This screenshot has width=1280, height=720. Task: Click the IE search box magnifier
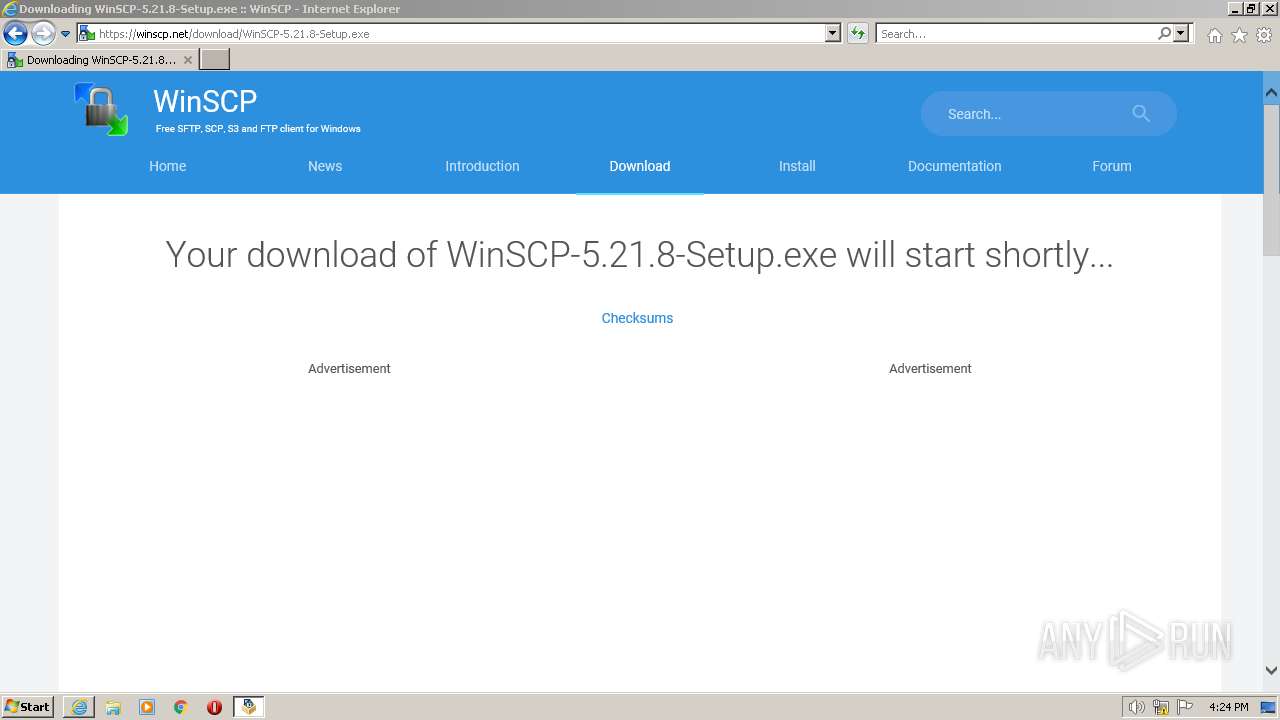click(x=1164, y=33)
